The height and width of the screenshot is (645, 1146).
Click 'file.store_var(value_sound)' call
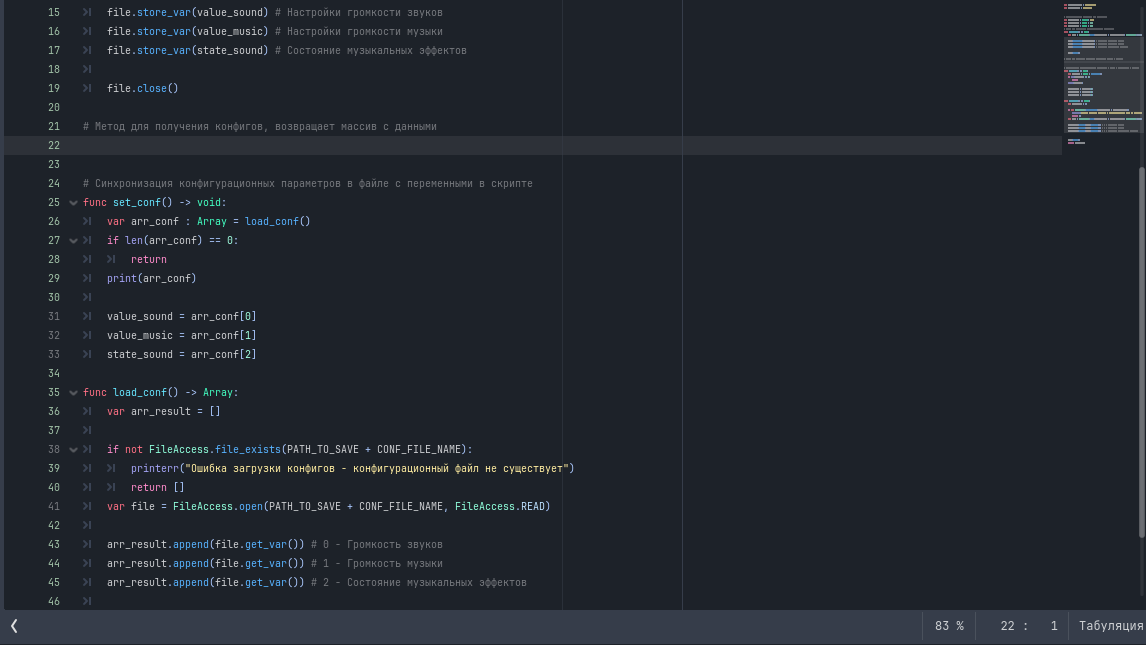pyautogui.click(x=188, y=12)
